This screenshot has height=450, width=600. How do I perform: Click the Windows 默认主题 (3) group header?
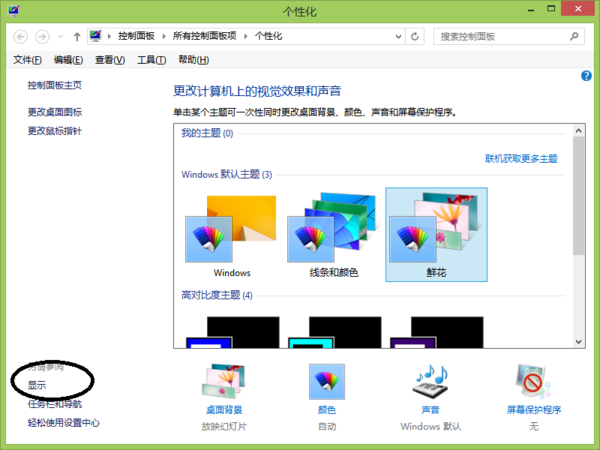[x=227, y=174]
